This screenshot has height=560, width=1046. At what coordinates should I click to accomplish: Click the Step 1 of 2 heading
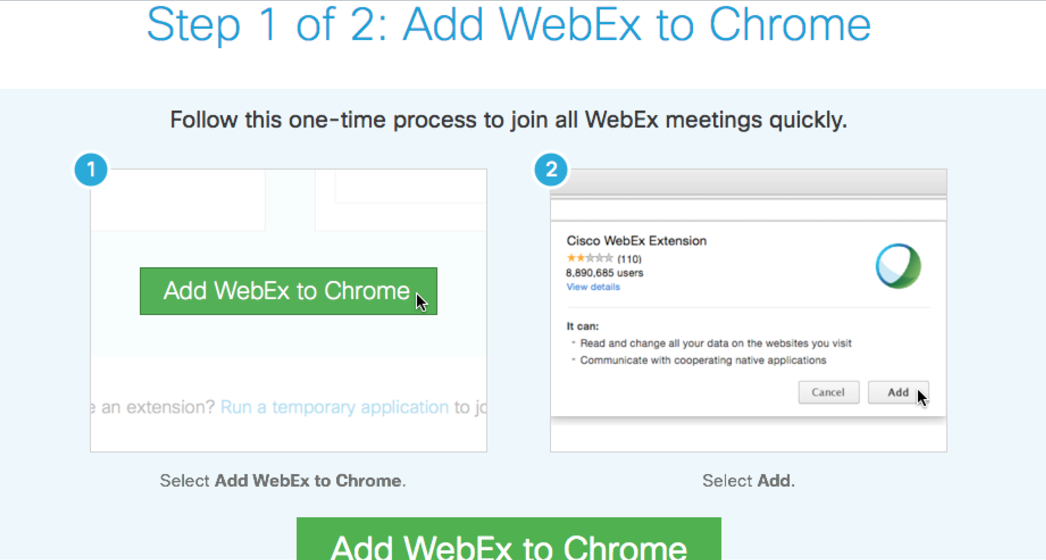(508, 24)
